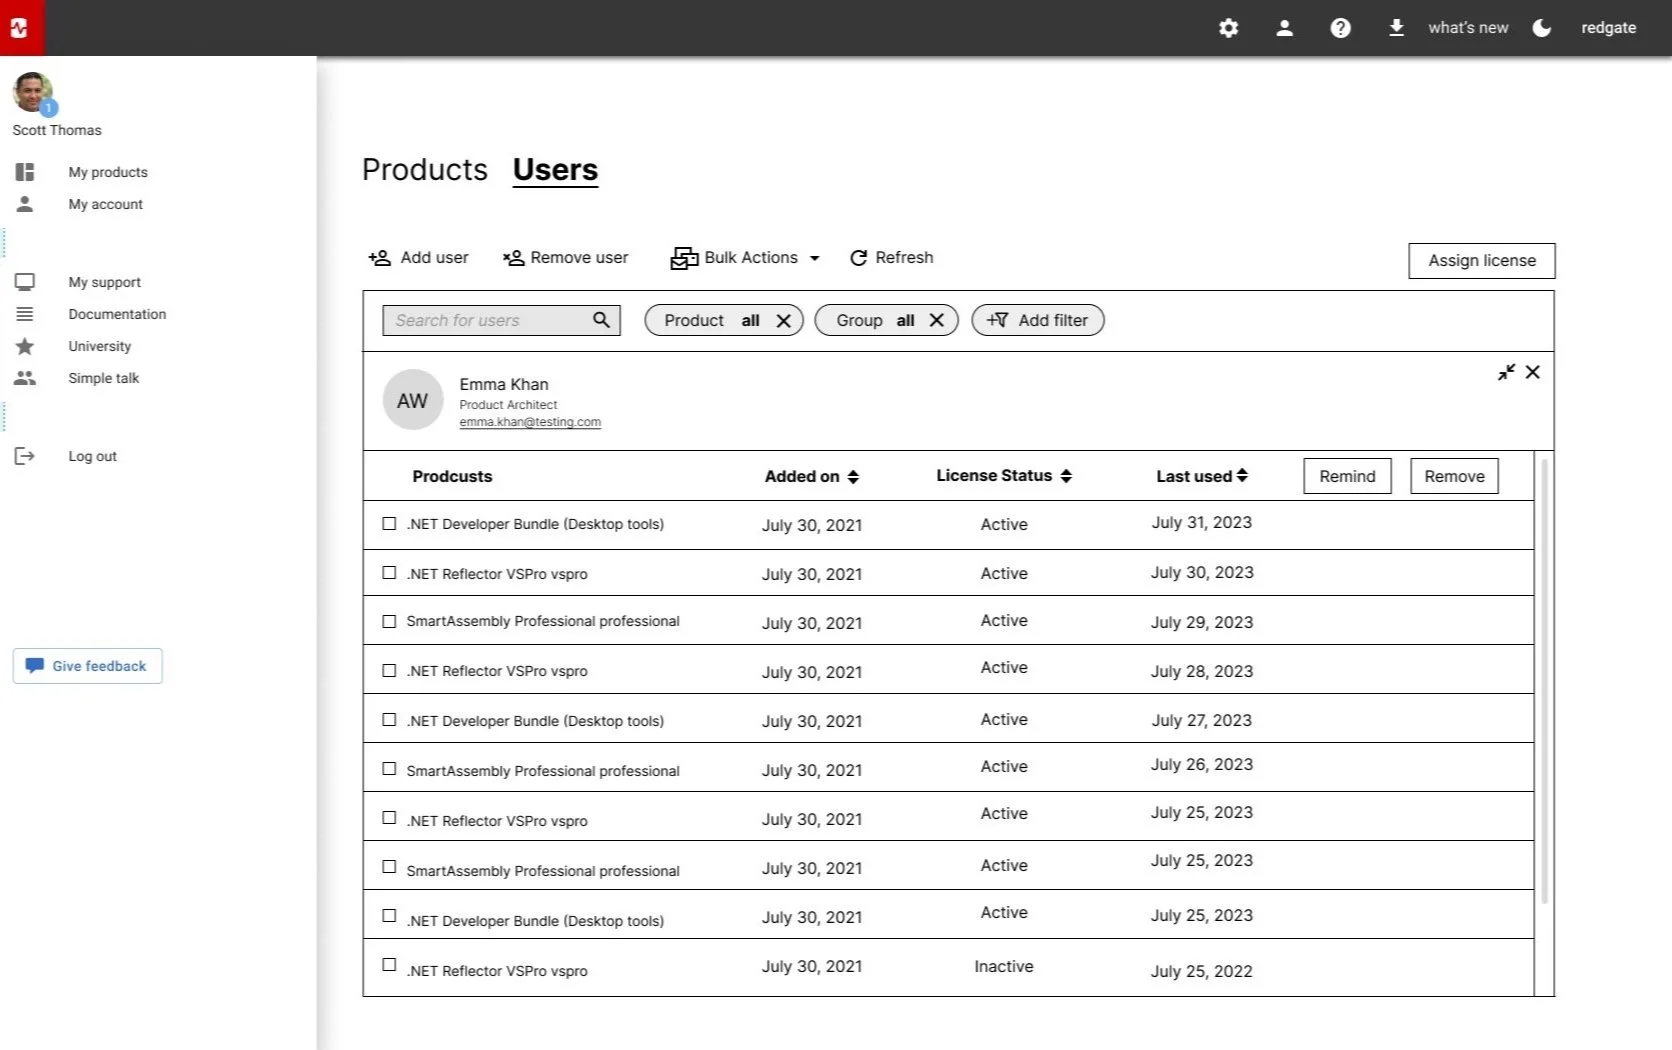This screenshot has width=1672, height=1050.
Task: Open My products dashboard icon
Action: point(25,172)
